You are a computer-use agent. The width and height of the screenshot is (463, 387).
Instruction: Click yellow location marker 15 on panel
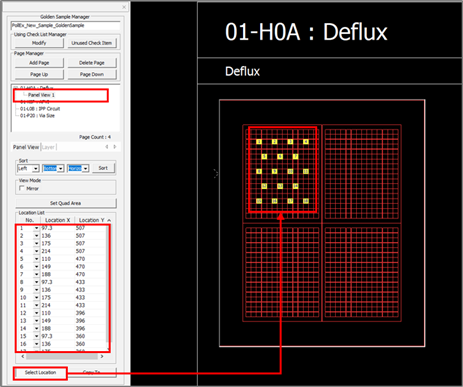pyautogui.click(x=259, y=201)
